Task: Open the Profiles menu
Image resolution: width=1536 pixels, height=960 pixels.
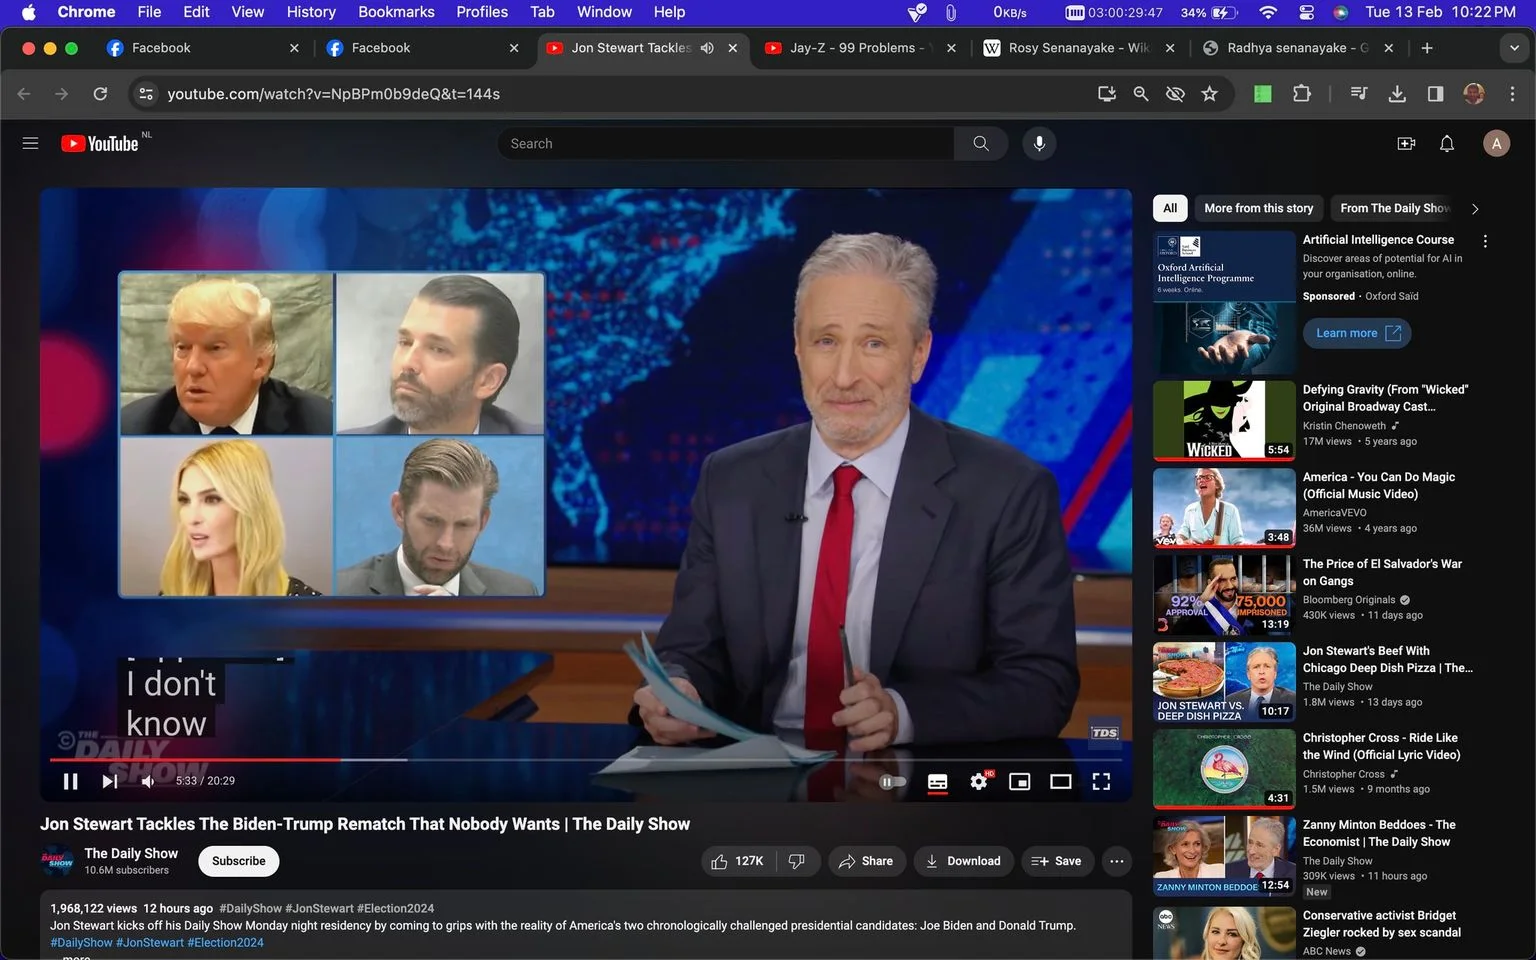Action: click(482, 12)
